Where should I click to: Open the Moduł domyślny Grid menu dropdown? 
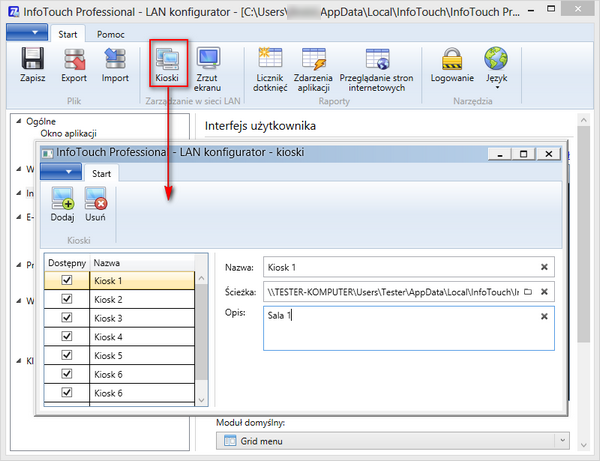click(x=393, y=441)
